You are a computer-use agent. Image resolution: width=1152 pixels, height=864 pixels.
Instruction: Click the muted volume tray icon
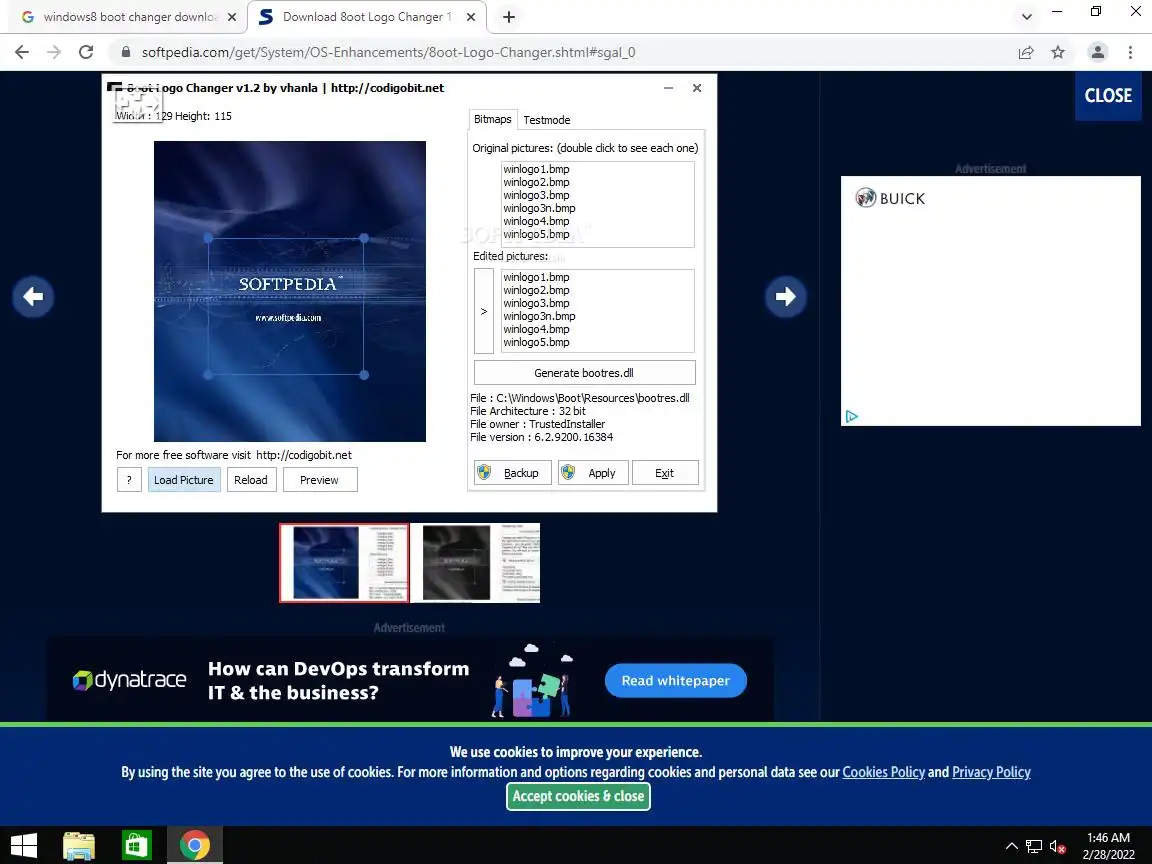point(1057,846)
